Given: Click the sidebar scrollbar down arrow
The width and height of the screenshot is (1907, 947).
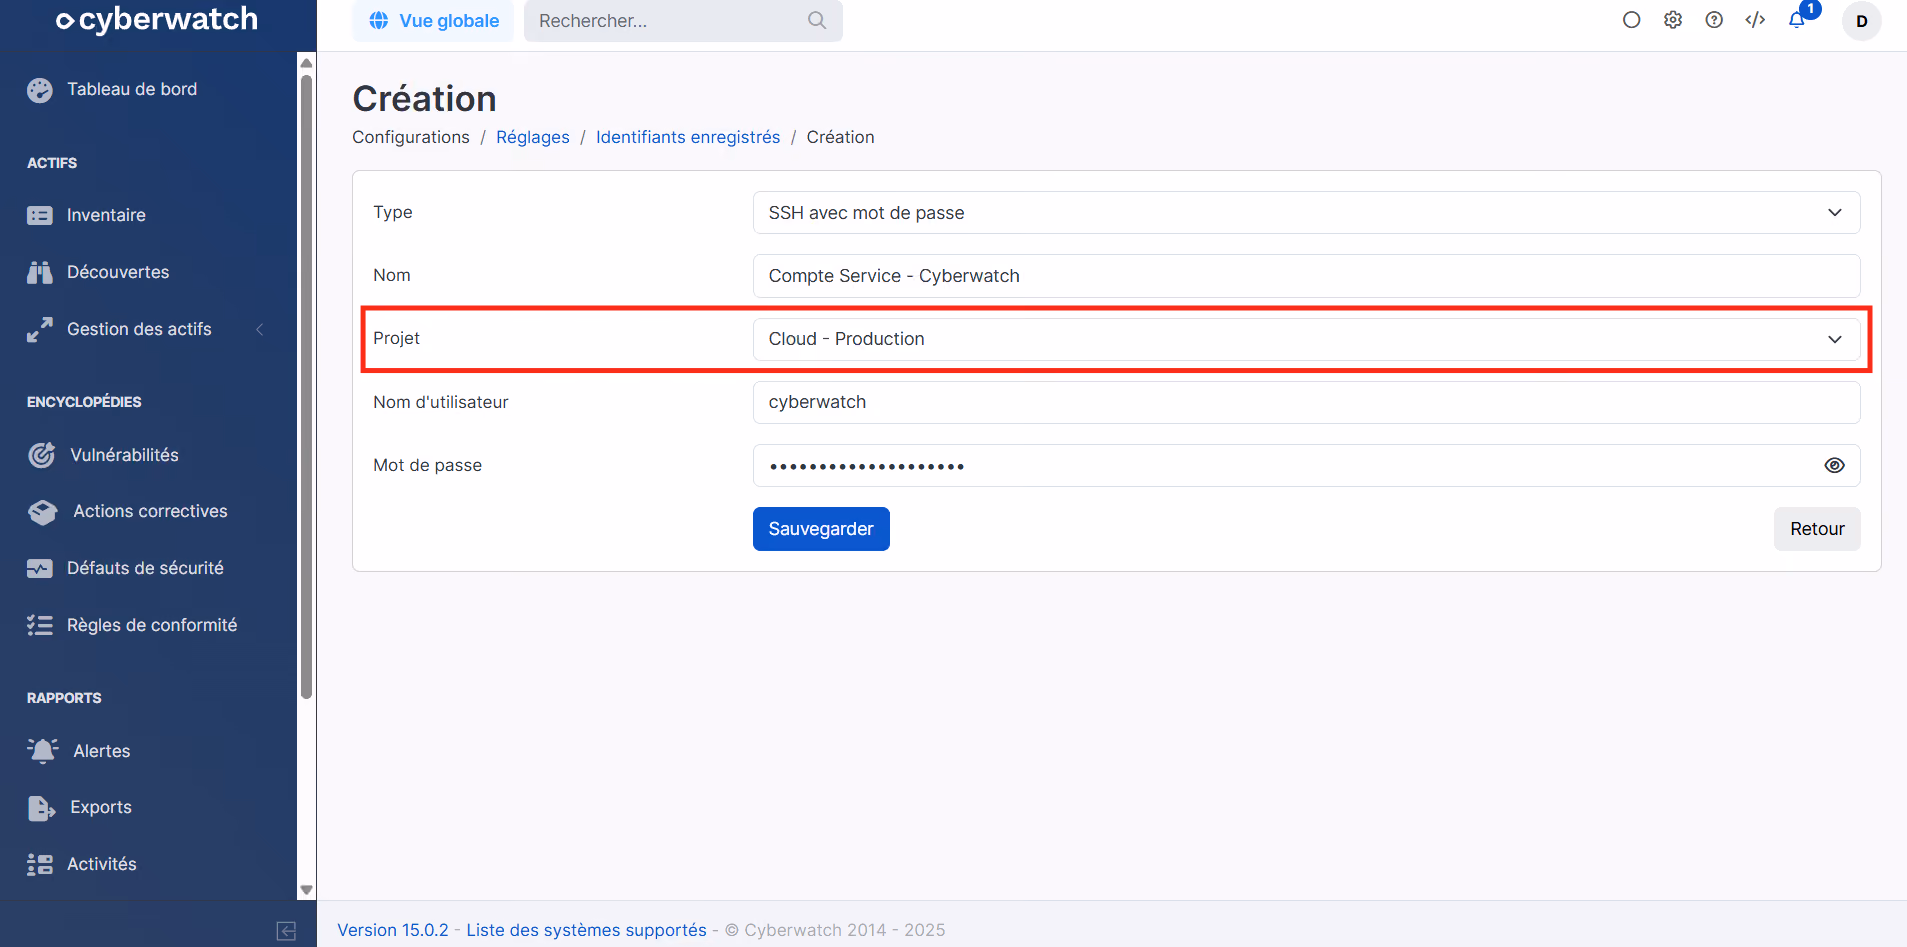Looking at the screenshot, I should coord(306,890).
